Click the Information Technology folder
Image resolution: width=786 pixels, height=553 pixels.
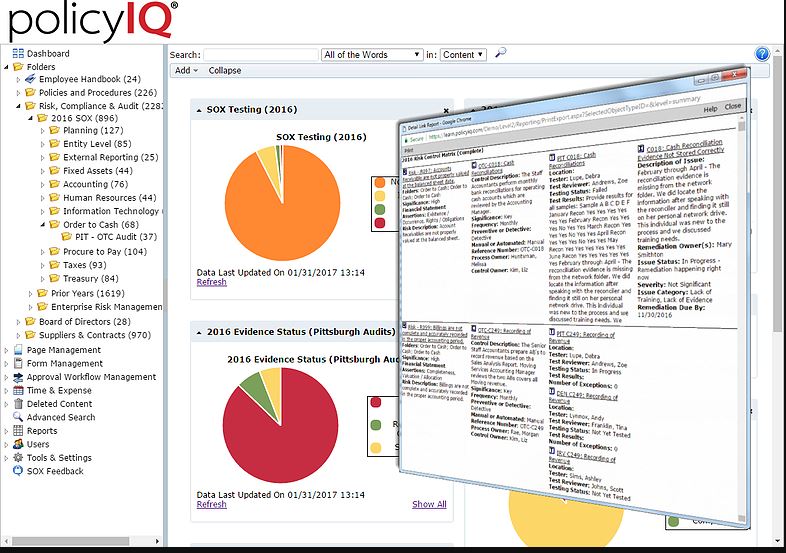pyautogui.click(x=104, y=211)
